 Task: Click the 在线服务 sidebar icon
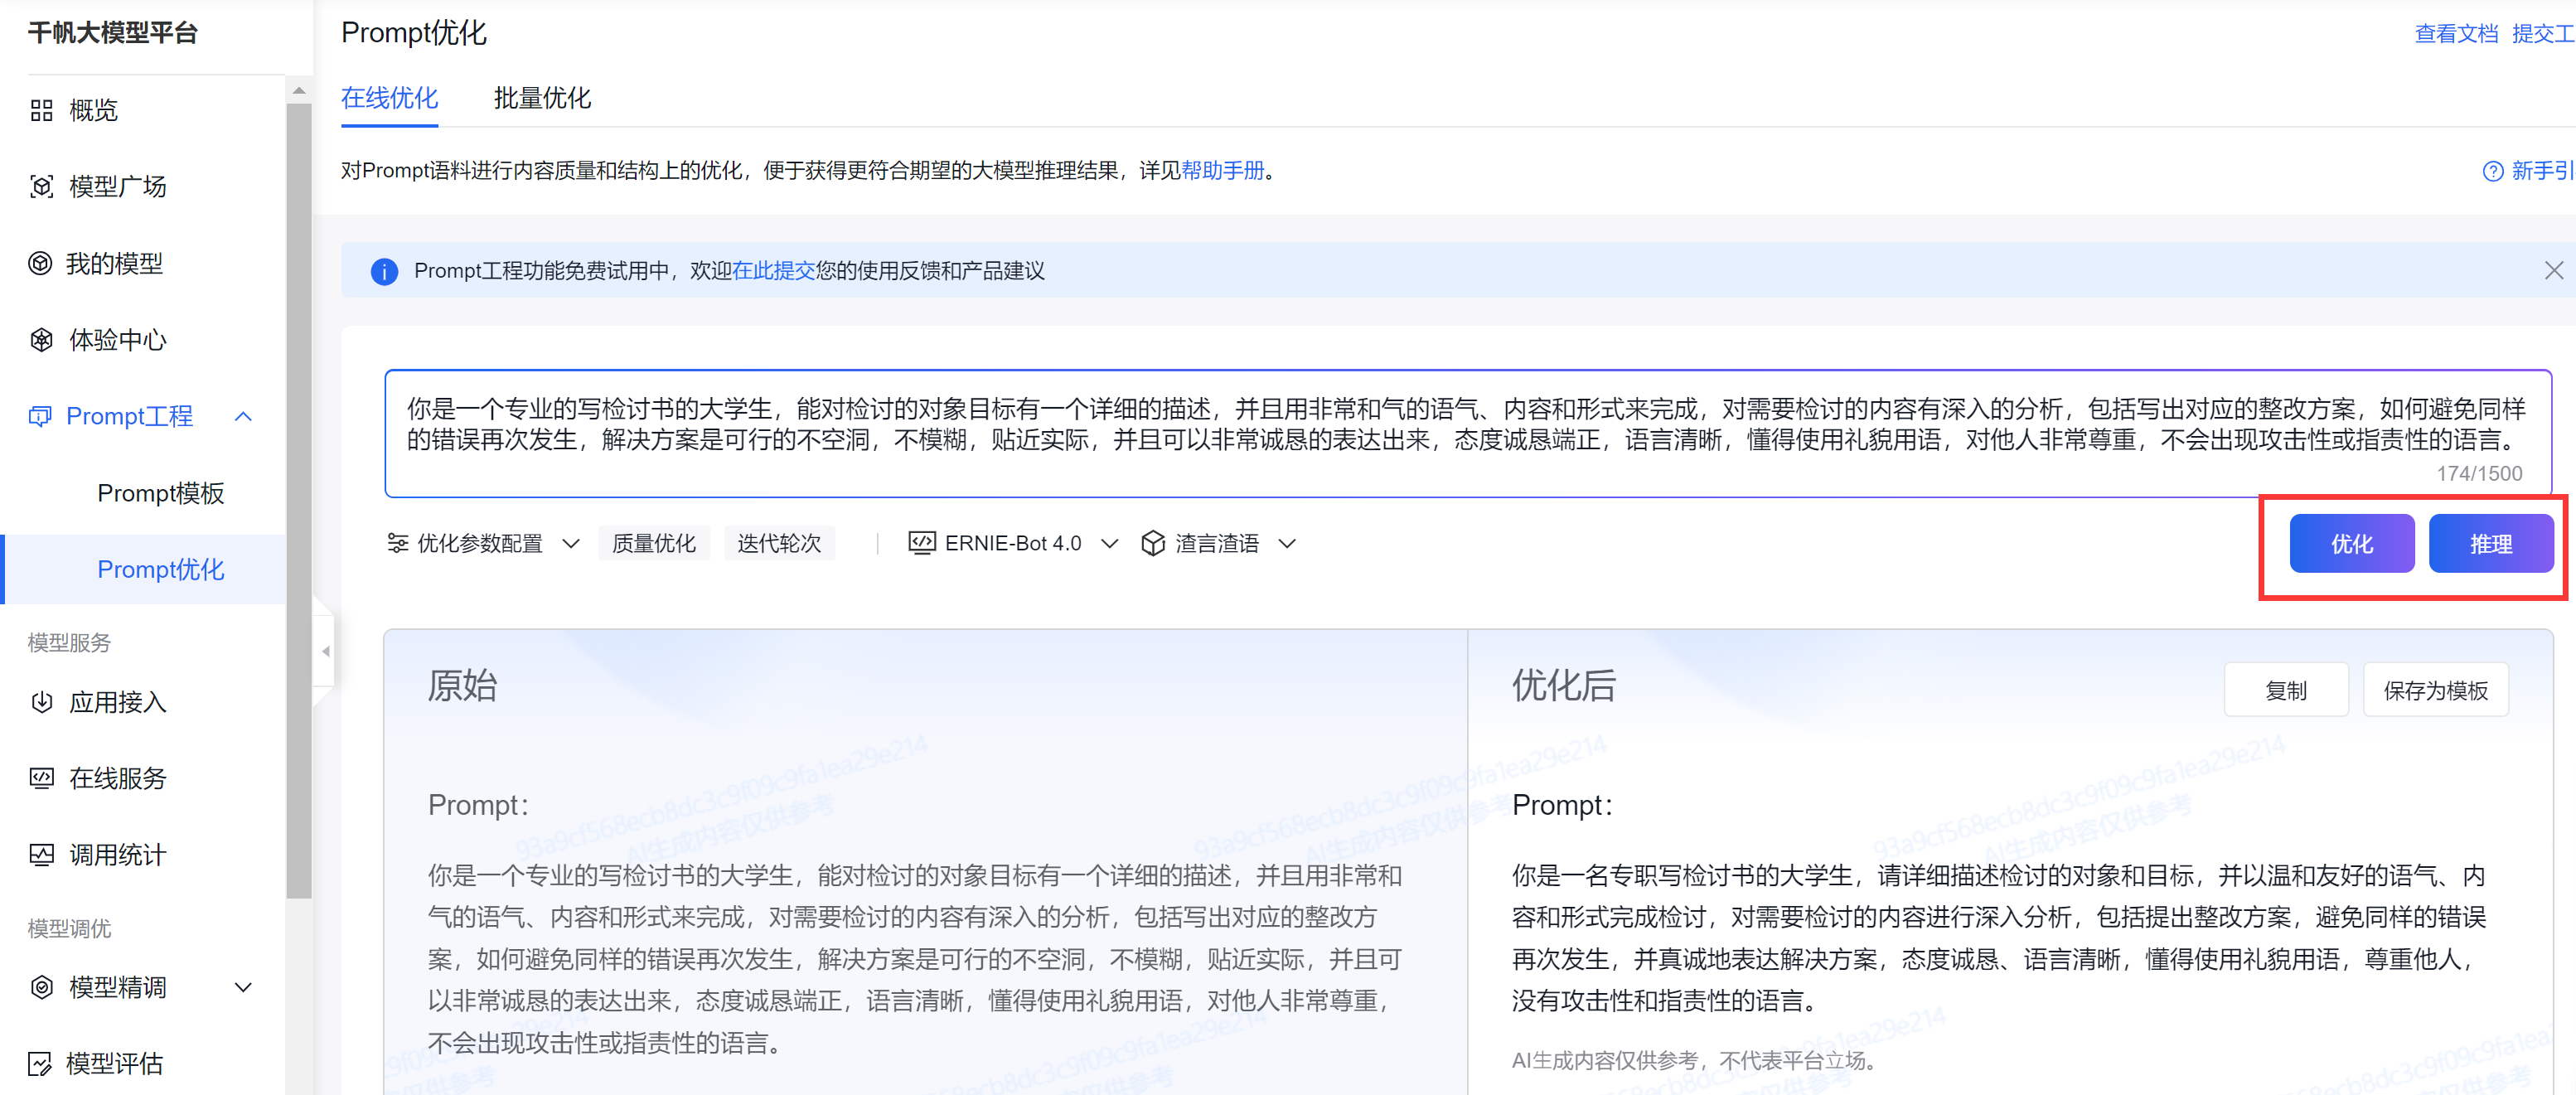(41, 778)
